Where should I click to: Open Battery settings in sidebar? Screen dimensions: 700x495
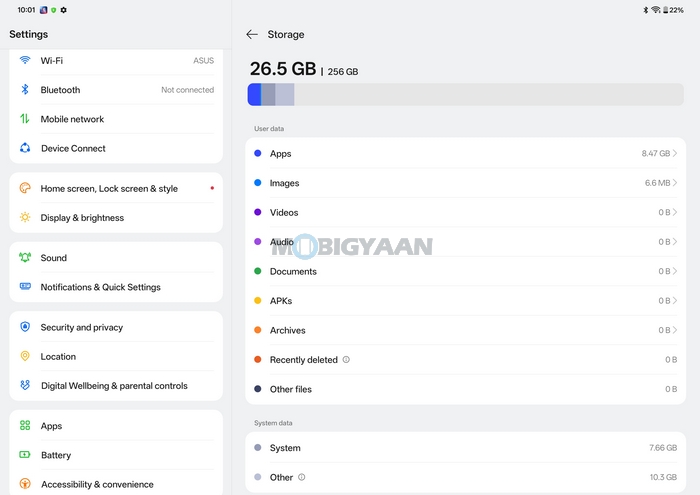(56, 455)
